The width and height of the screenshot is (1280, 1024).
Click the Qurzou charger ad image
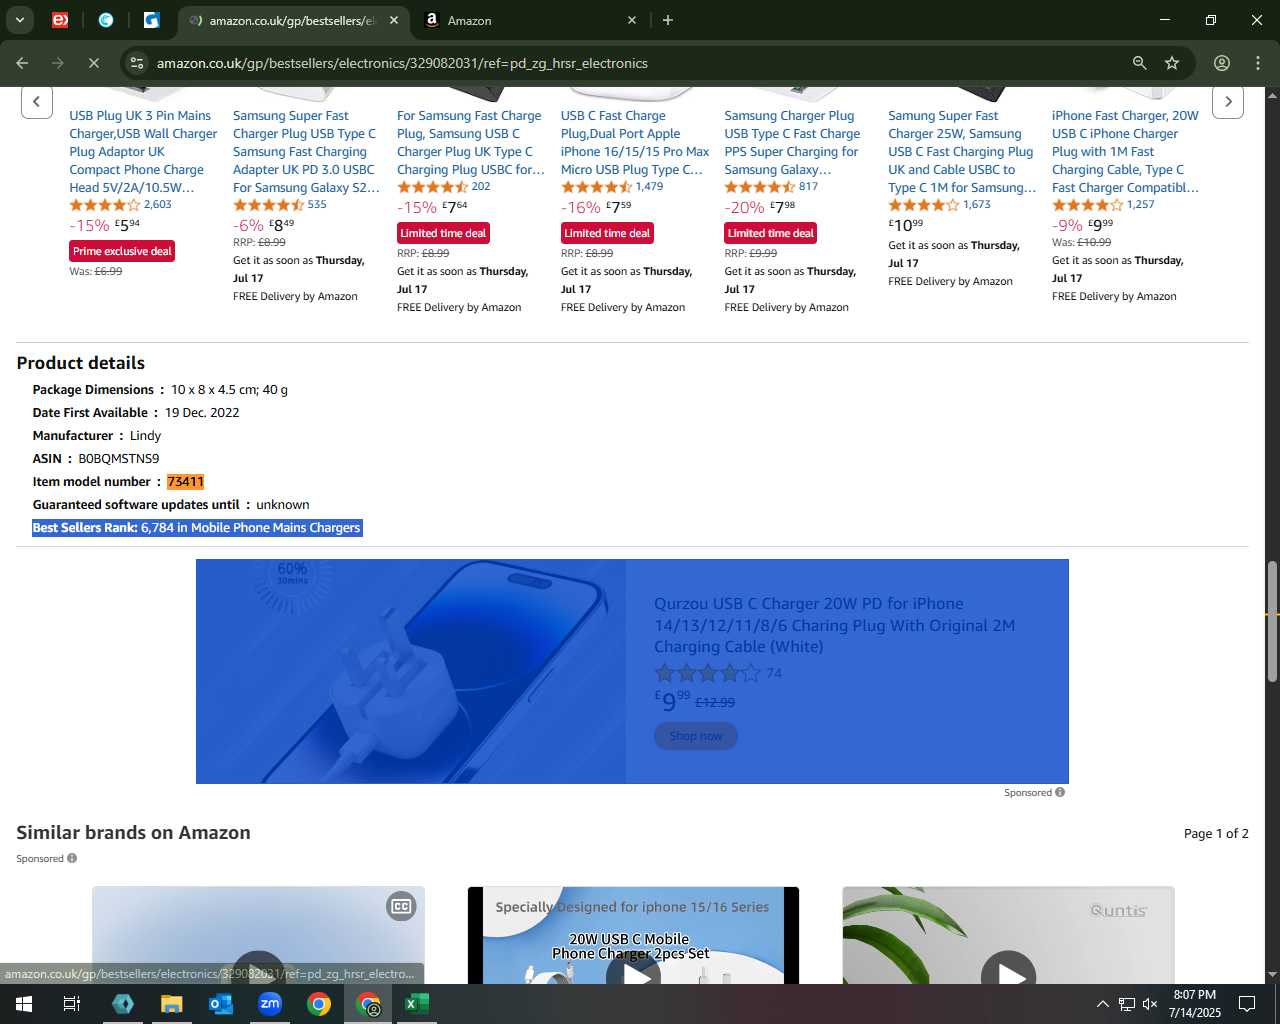pyautogui.click(x=411, y=671)
